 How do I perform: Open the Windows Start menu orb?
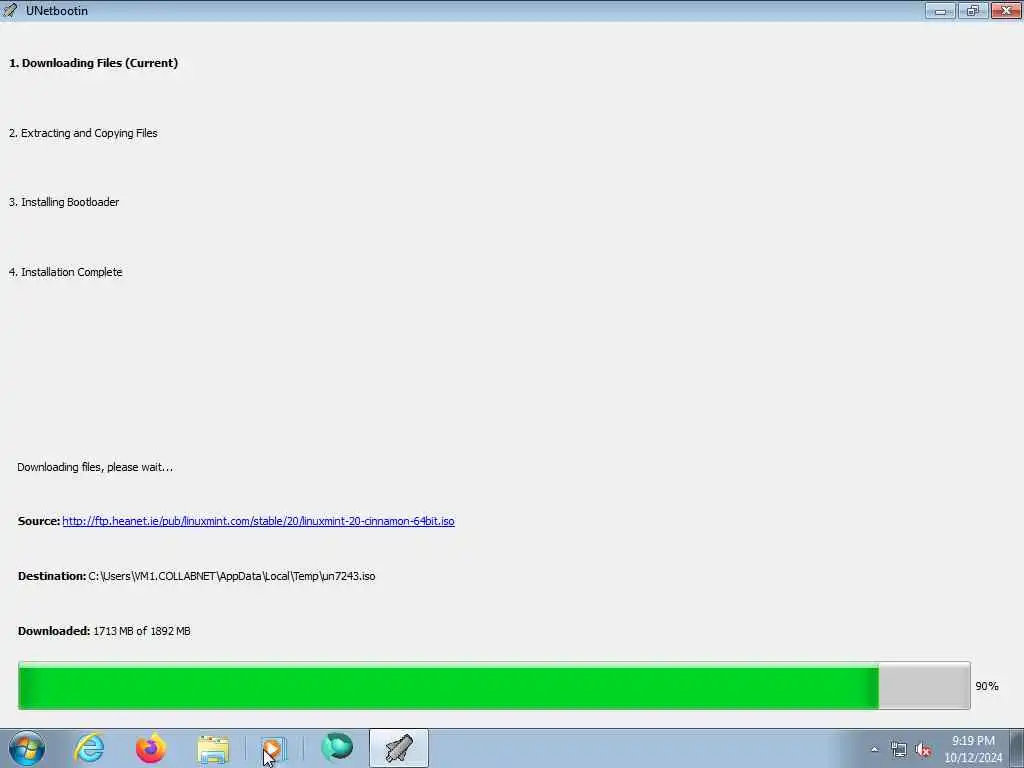tap(27, 748)
